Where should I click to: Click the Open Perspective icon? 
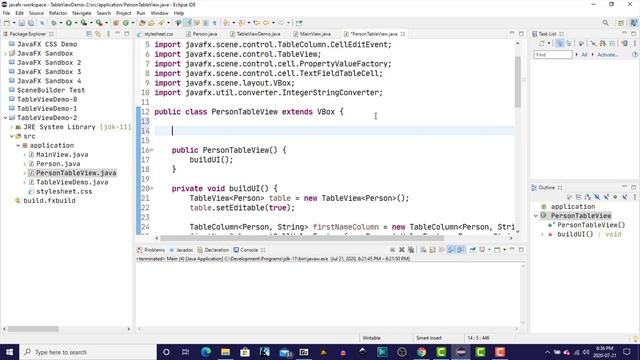point(621,23)
